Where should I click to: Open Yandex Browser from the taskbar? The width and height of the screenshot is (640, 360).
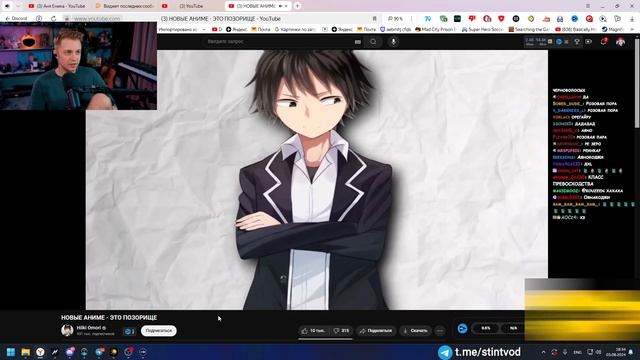(x=40, y=352)
